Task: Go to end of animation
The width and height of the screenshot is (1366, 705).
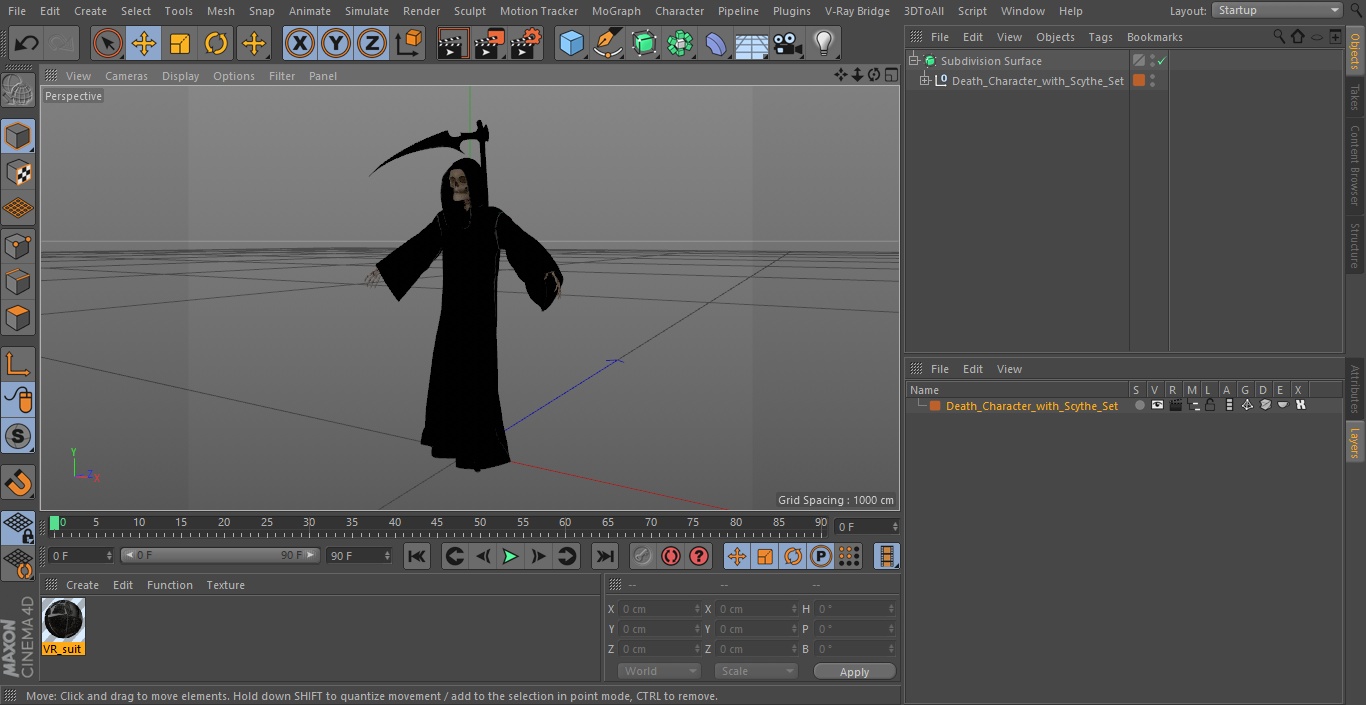Action: pyautogui.click(x=604, y=556)
